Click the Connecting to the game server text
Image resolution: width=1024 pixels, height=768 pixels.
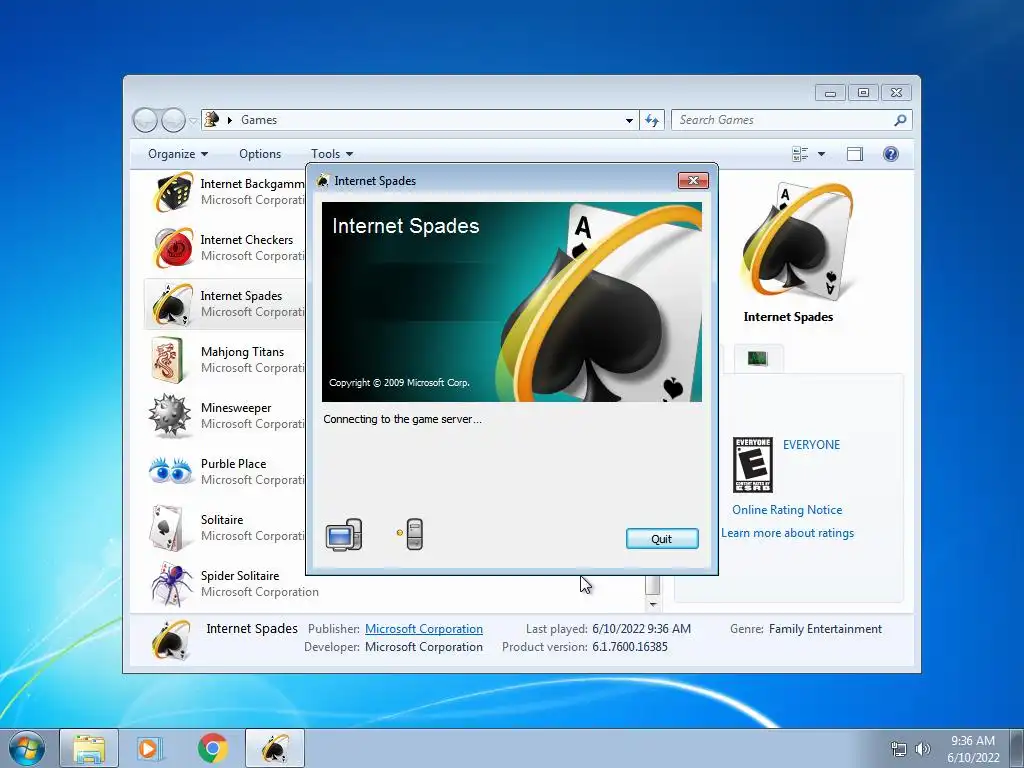pos(402,419)
